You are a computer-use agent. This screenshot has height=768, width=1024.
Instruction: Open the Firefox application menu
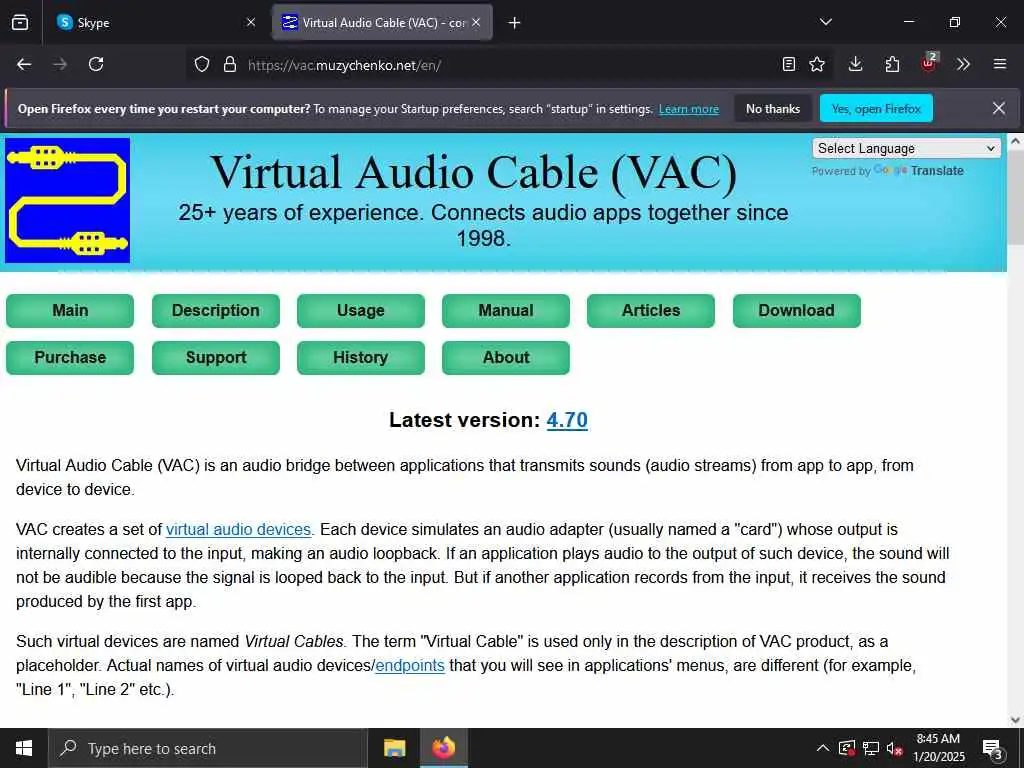(x=1000, y=64)
